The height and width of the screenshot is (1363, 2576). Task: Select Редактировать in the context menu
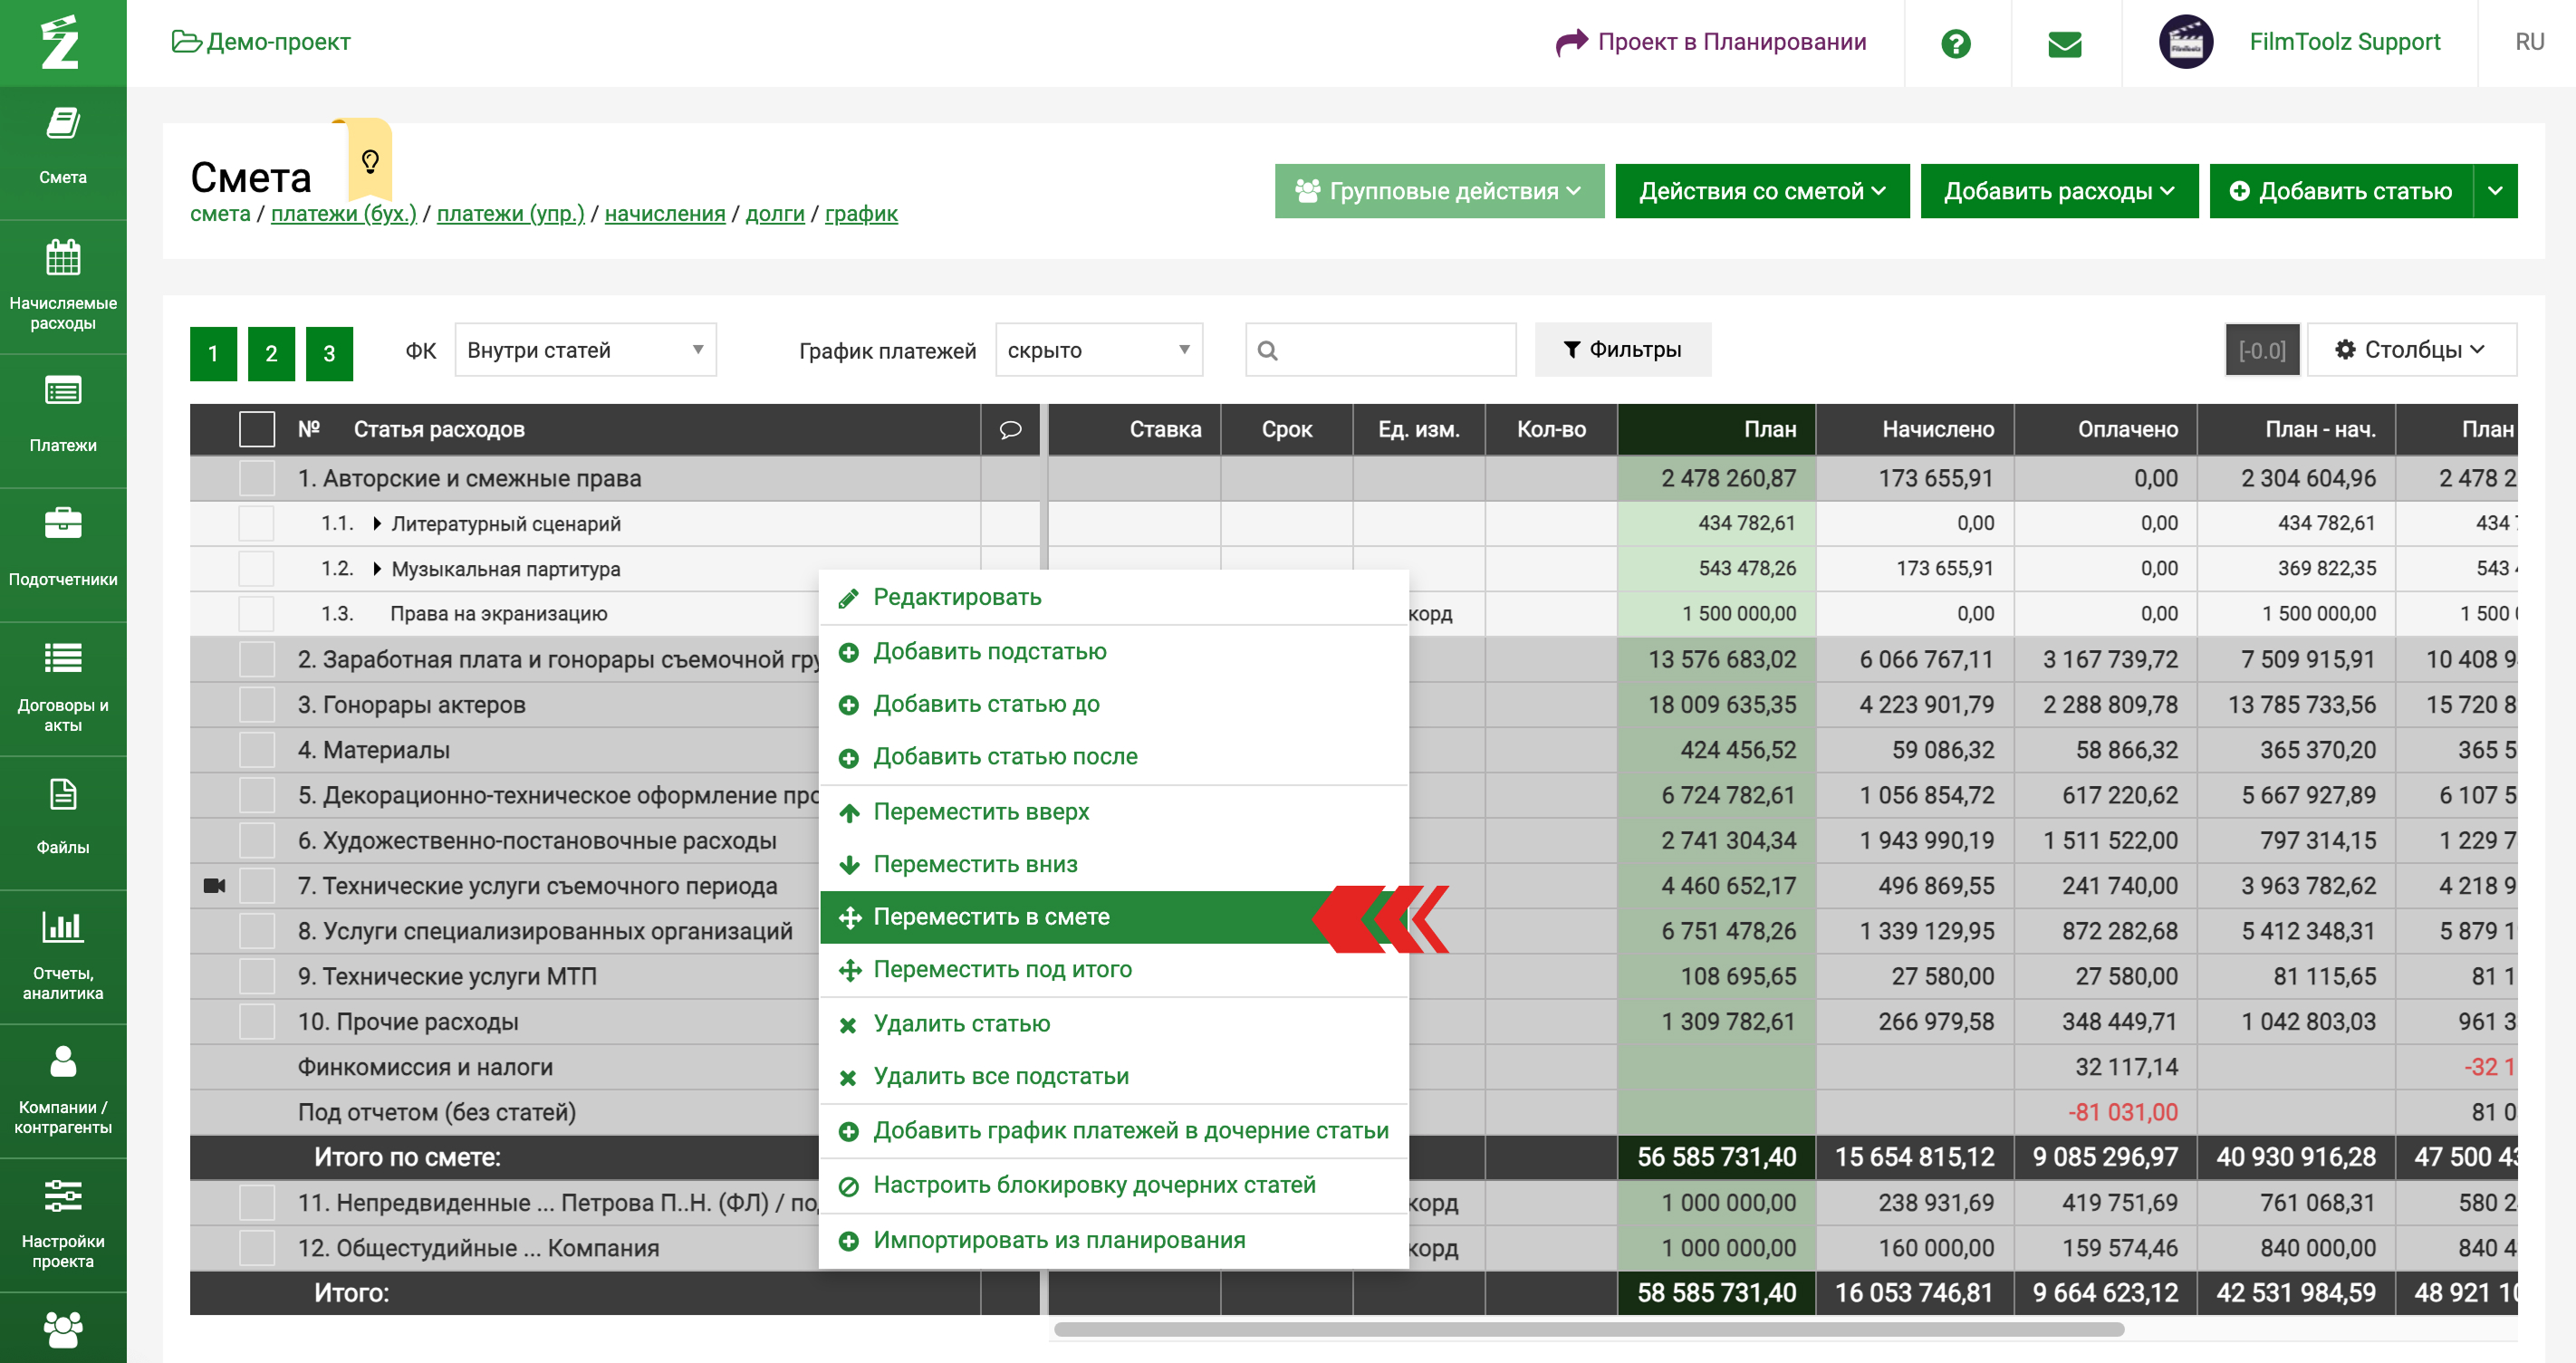point(1114,598)
